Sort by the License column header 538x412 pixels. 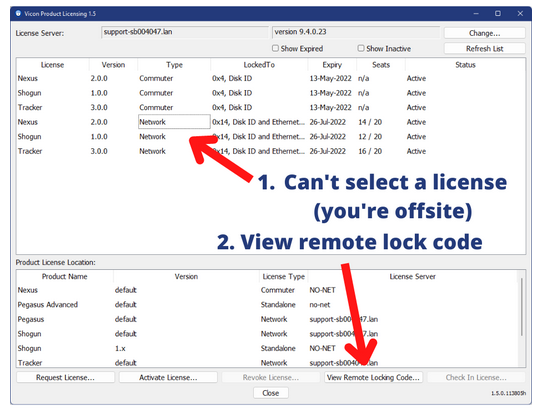52,65
